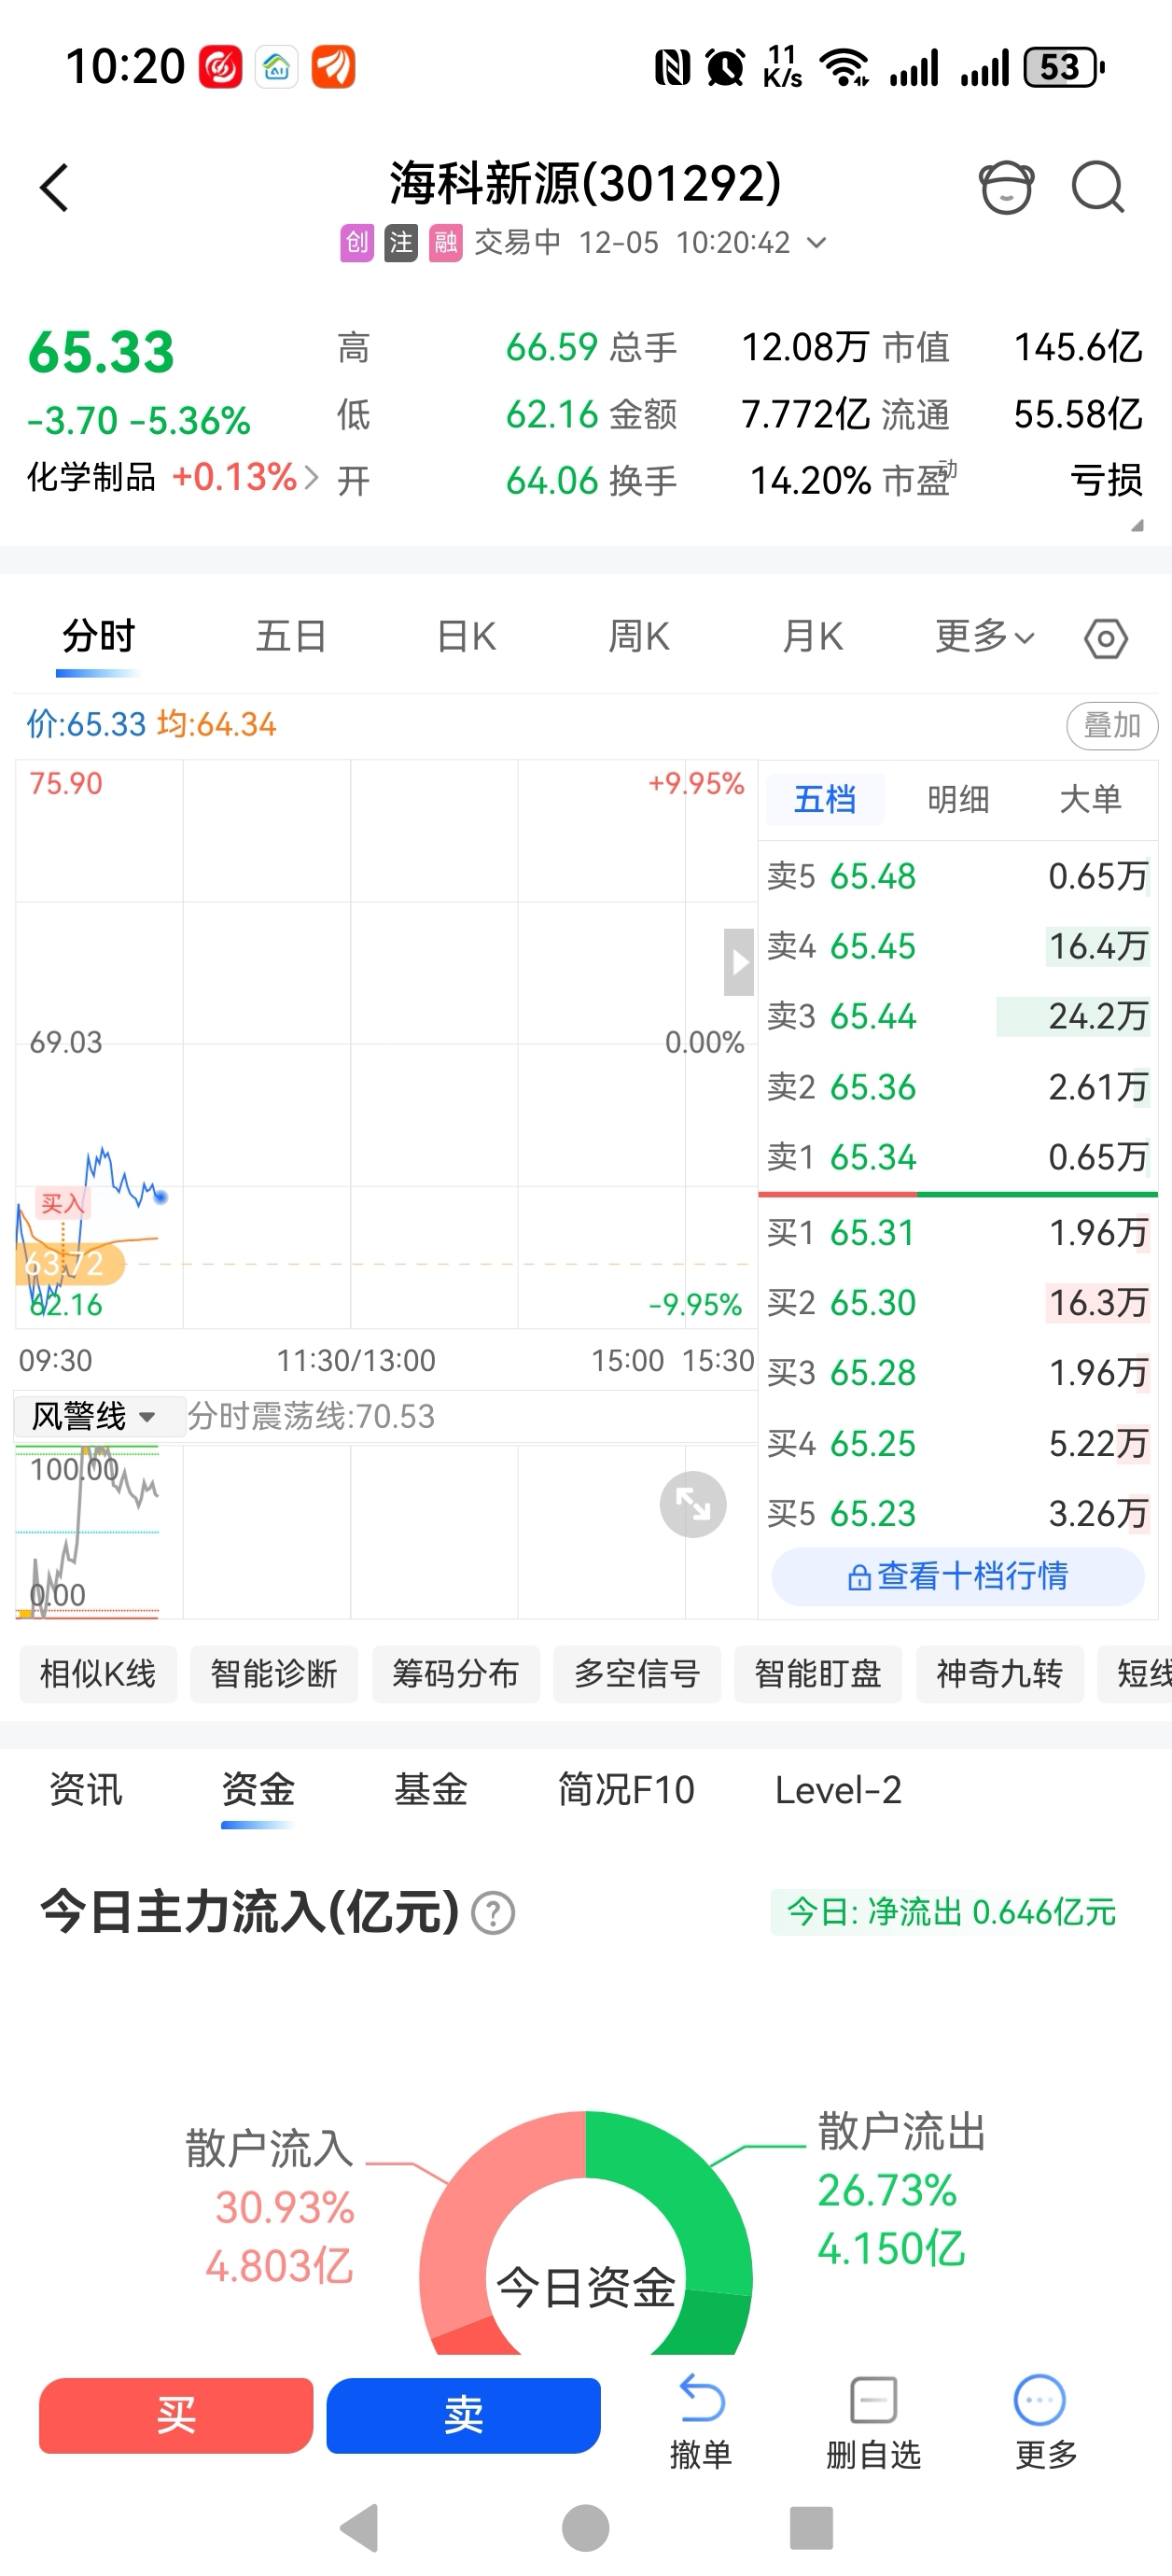Open 筹码分布 tool chip
The width and height of the screenshot is (1172, 2576).
pos(455,1674)
